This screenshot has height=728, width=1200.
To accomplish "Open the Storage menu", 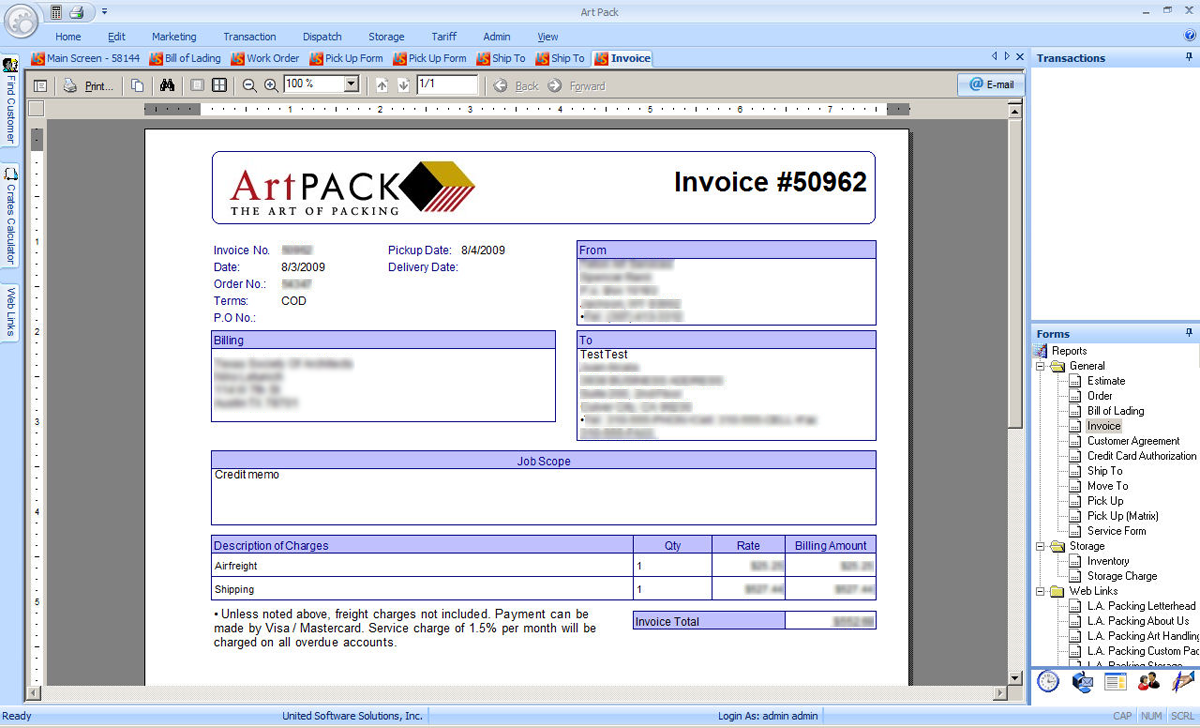I will (x=387, y=37).
